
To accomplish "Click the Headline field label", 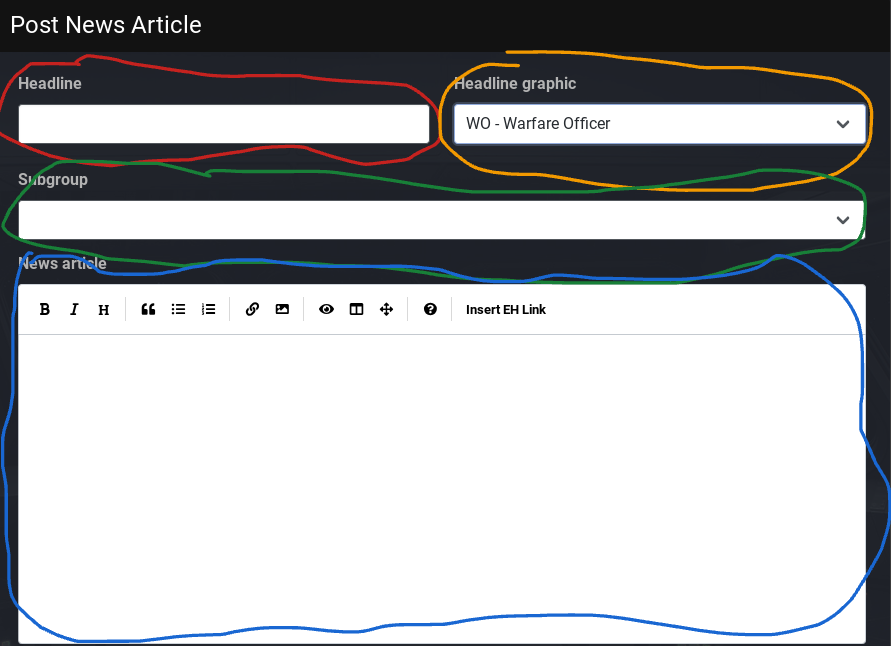I will tap(50, 84).
